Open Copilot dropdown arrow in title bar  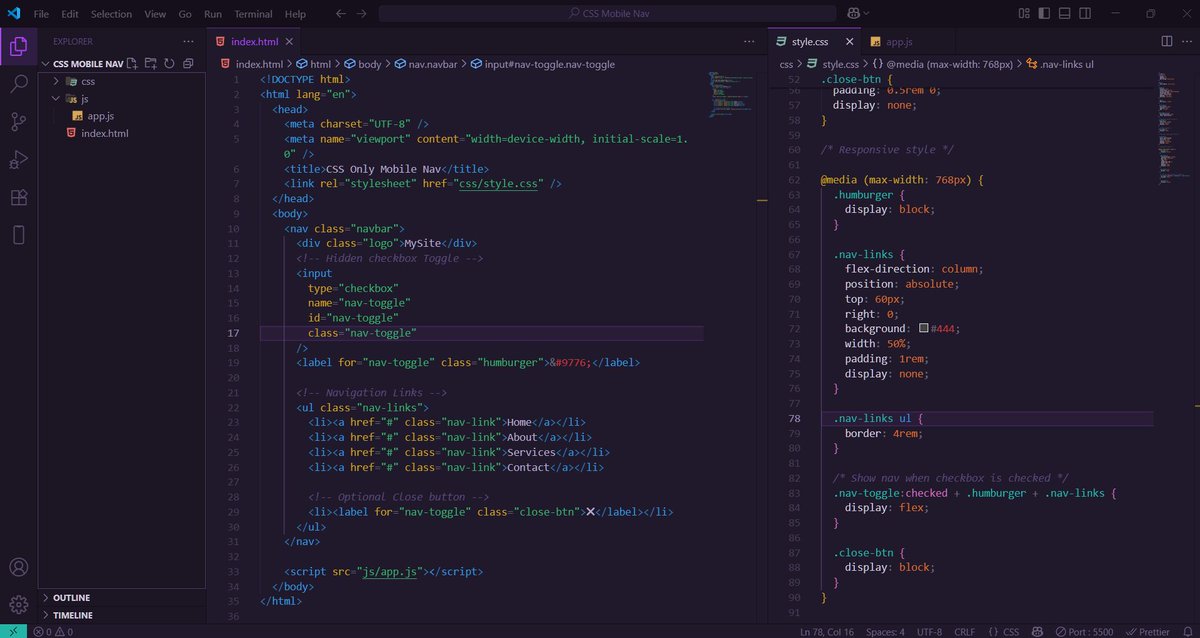867,14
